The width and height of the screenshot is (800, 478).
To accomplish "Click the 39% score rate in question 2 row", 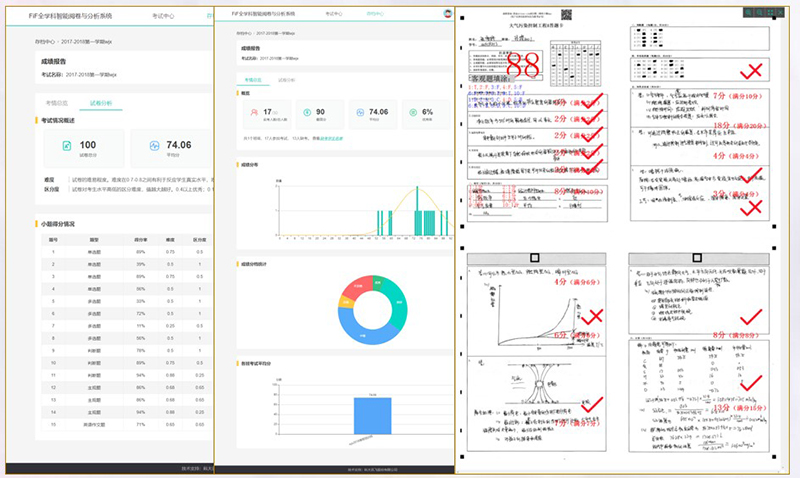I will coord(140,264).
